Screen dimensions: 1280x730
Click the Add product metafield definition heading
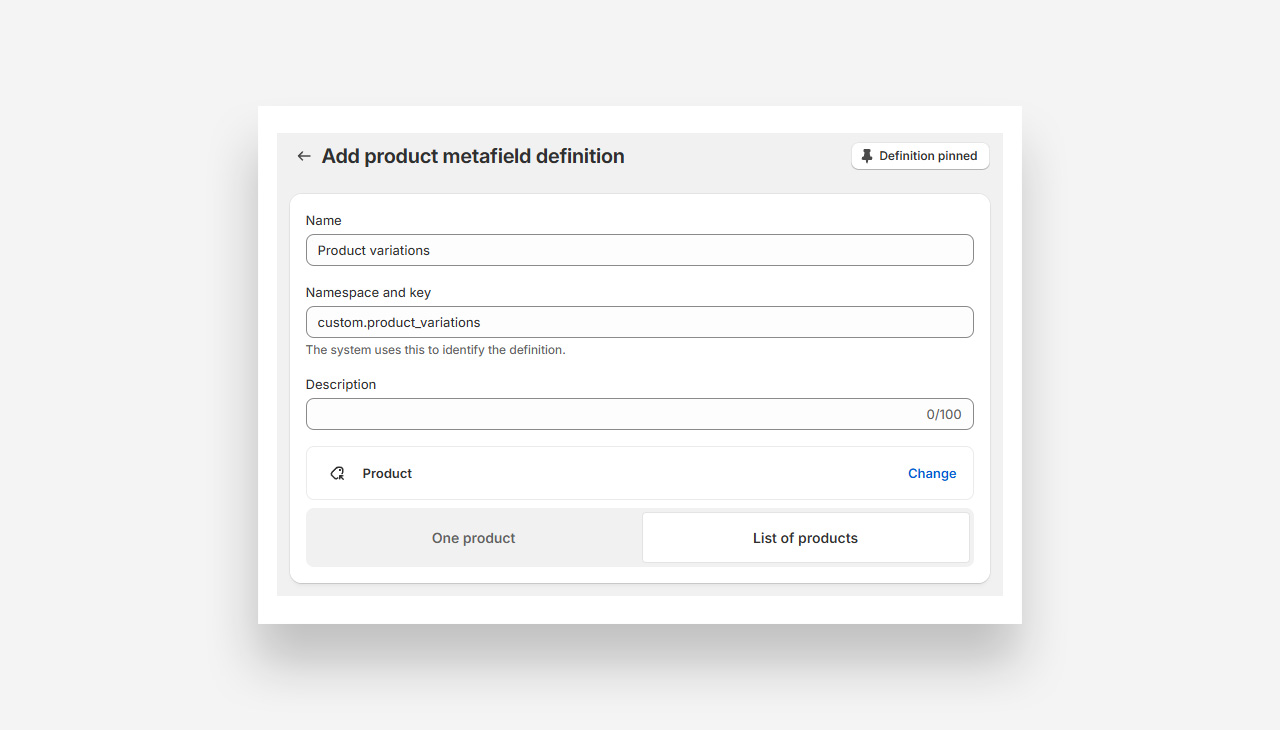tap(473, 156)
